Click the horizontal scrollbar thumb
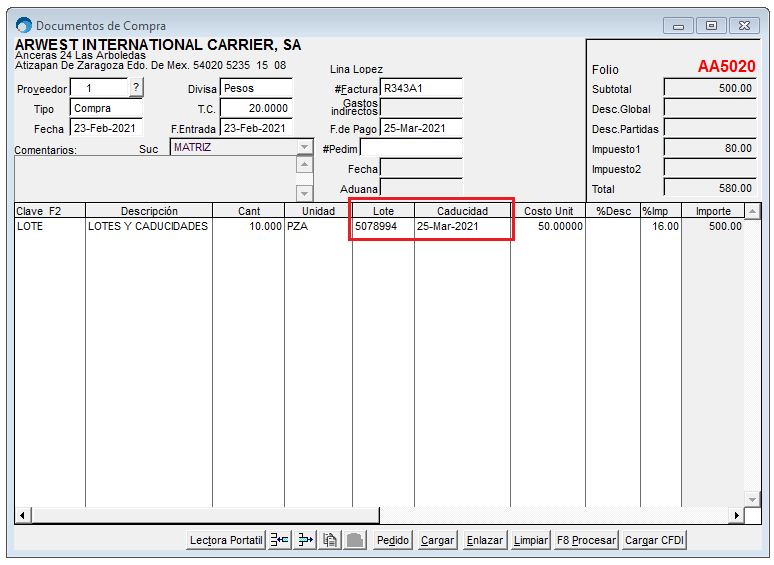 pos(204,515)
